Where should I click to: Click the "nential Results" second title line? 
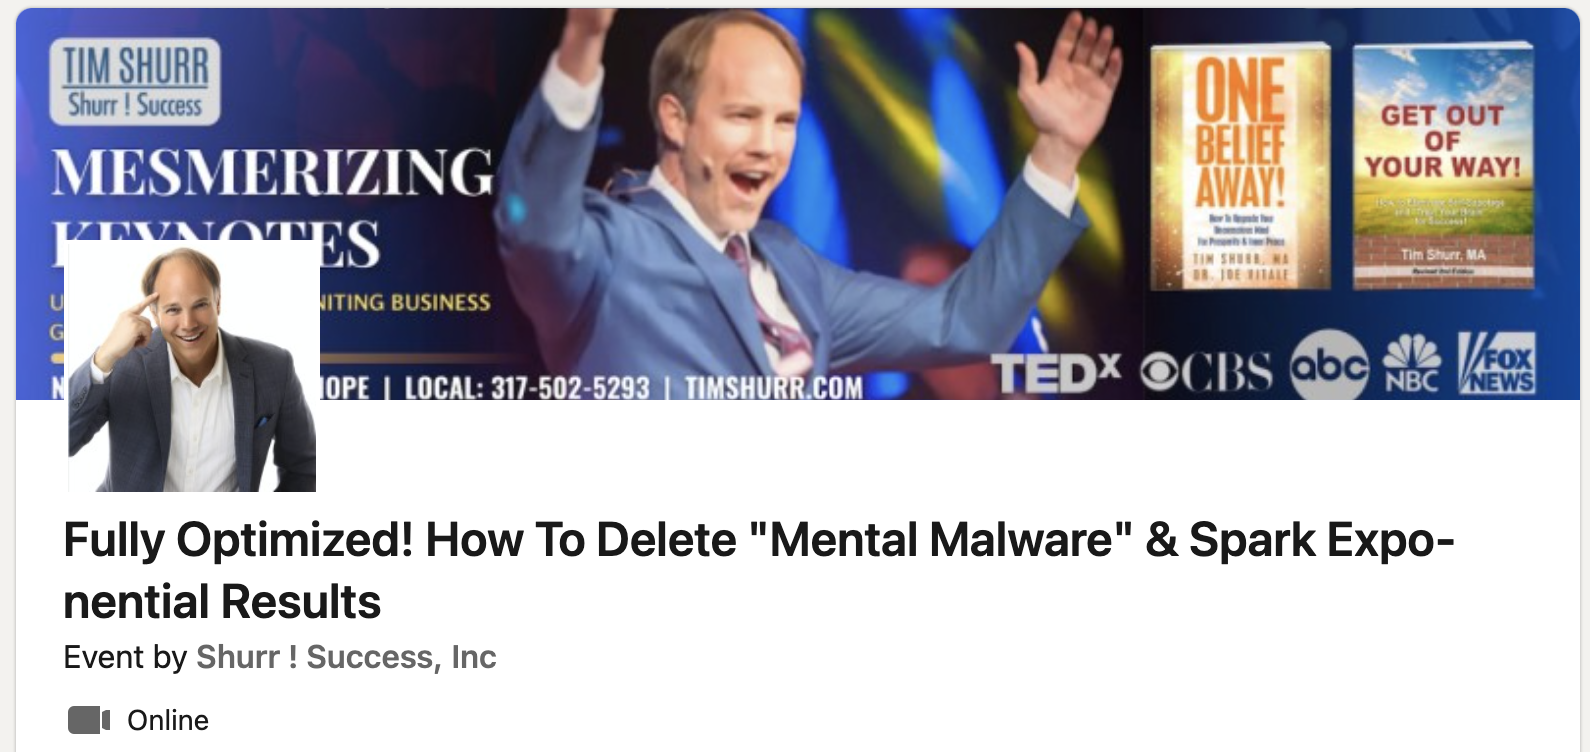(x=222, y=601)
